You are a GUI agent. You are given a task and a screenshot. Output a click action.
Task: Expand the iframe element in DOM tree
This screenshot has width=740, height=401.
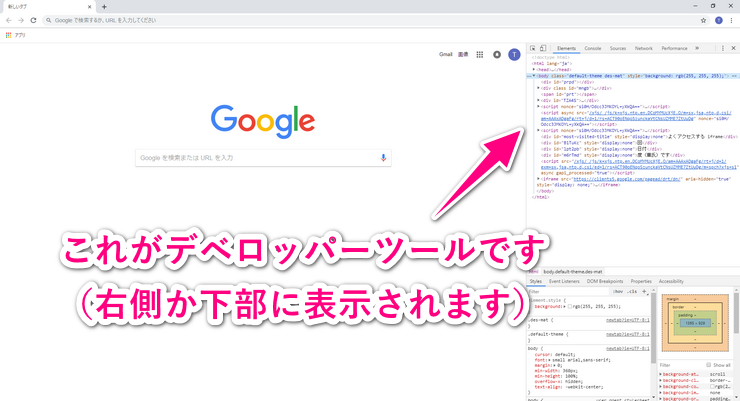[x=538, y=179]
